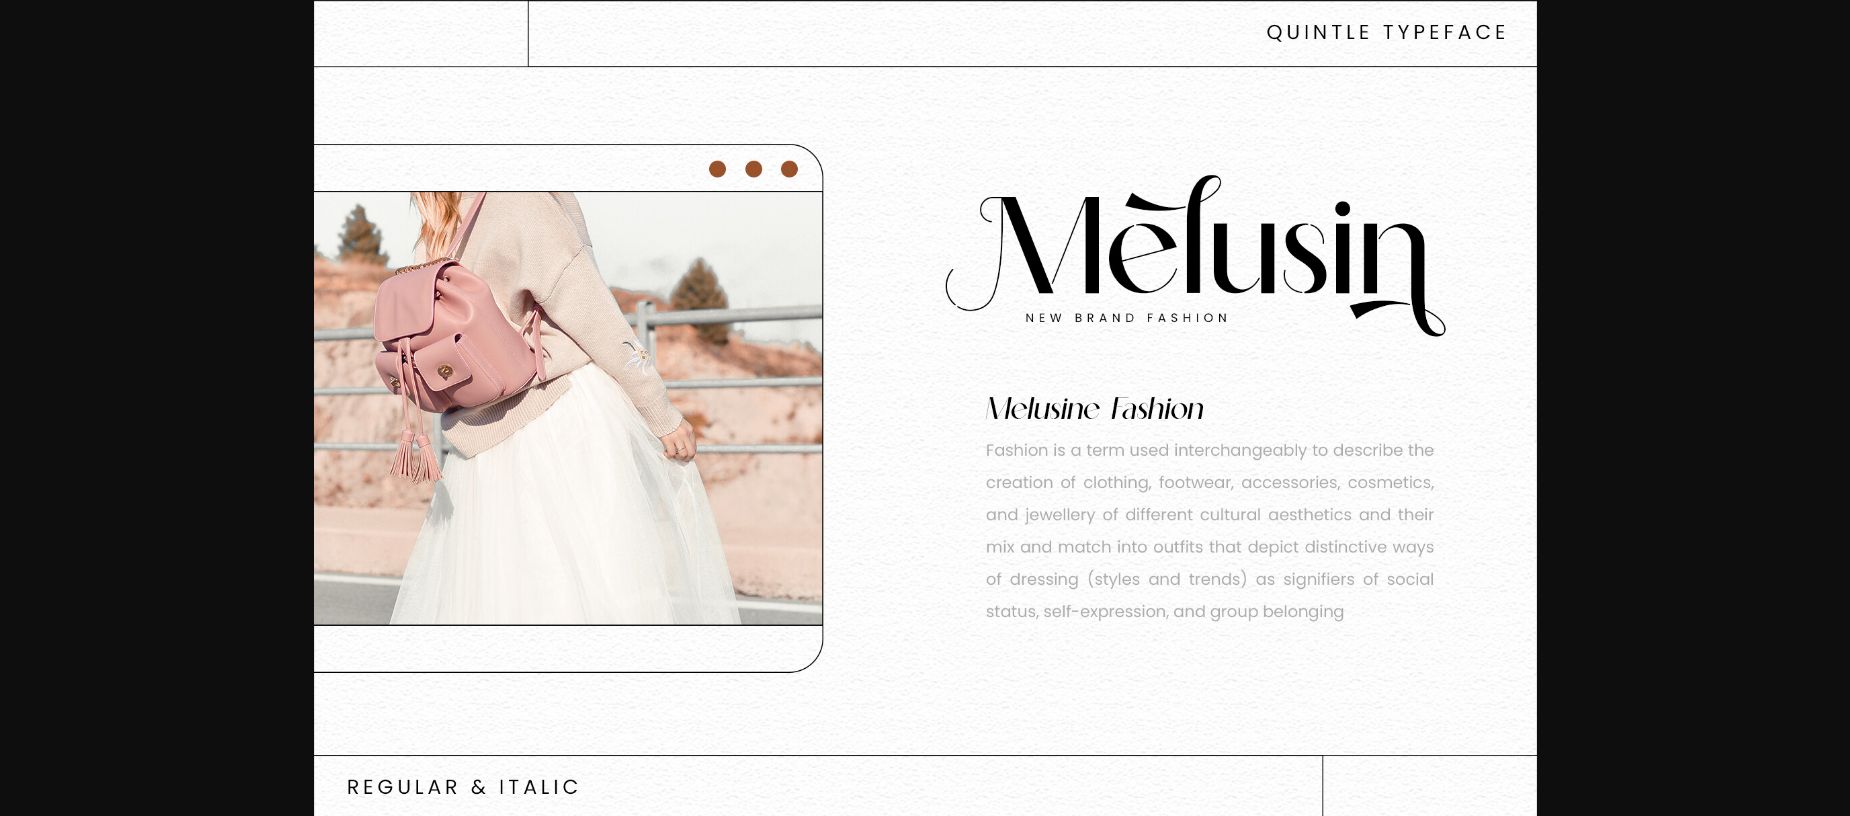Click the third brown dot in mockup window
This screenshot has width=1850, height=816.
(x=789, y=169)
